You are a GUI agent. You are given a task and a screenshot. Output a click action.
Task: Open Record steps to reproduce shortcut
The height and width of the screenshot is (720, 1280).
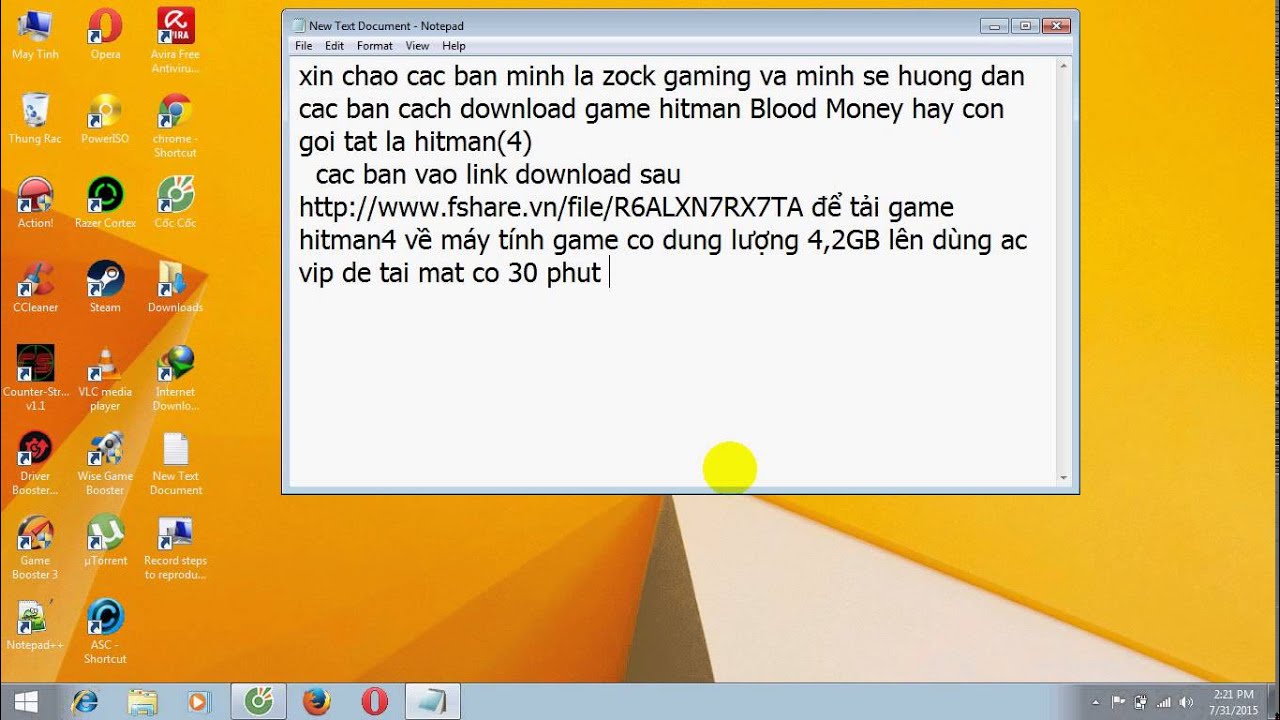click(x=175, y=547)
